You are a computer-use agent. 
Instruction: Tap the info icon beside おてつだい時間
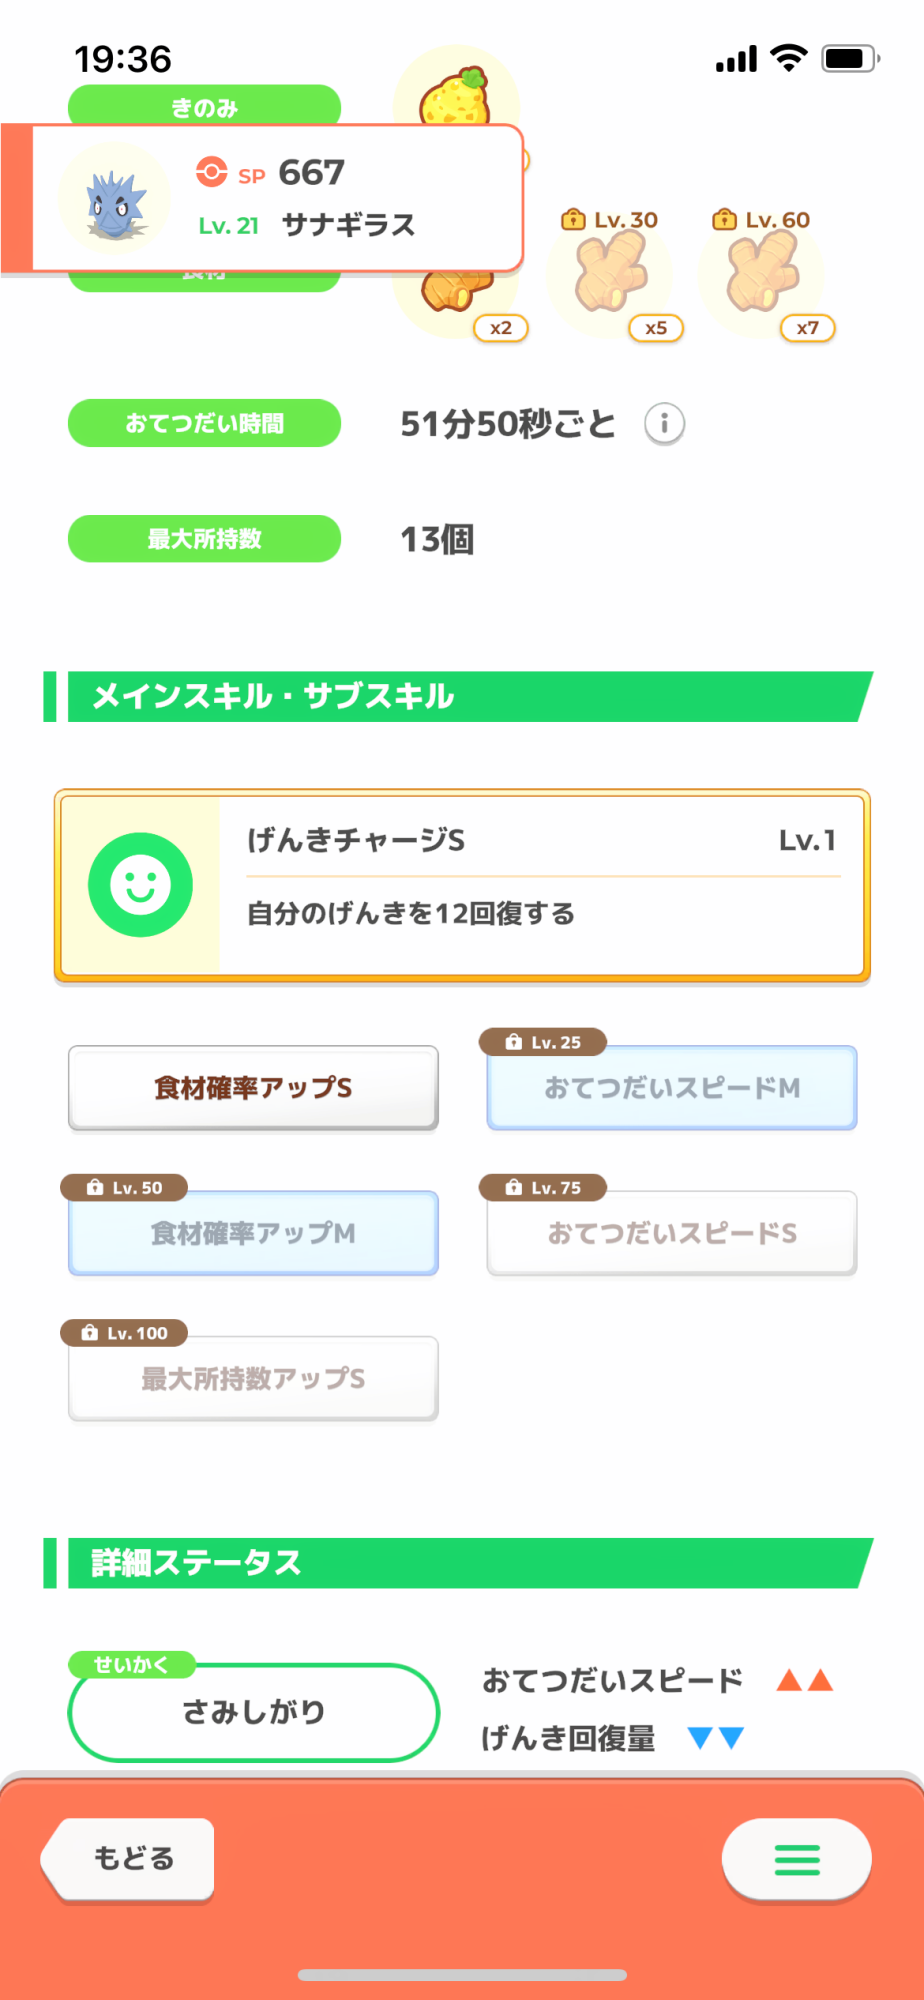pos(664,424)
